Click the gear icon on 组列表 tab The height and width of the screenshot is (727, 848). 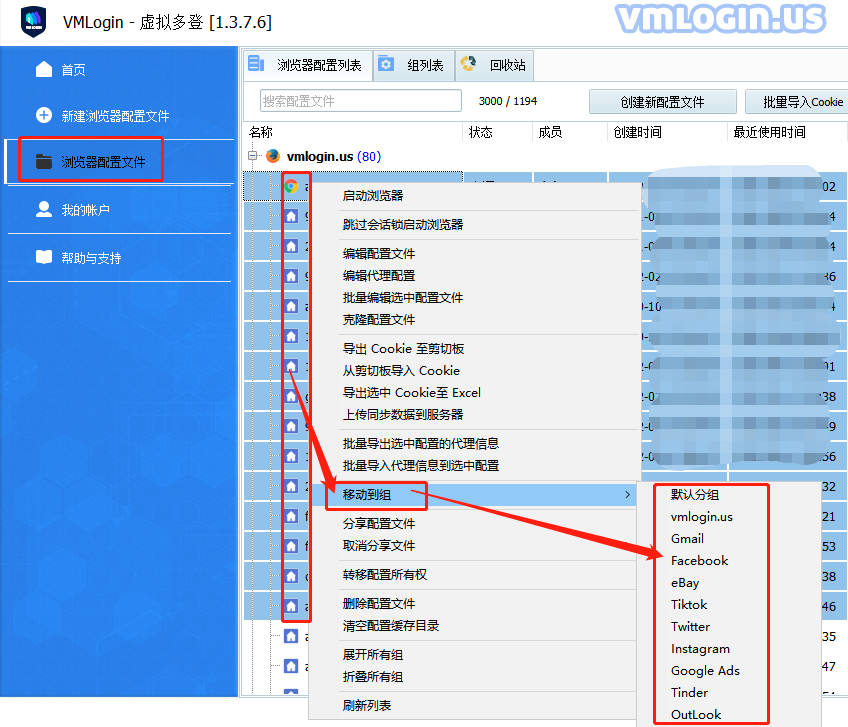386,64
